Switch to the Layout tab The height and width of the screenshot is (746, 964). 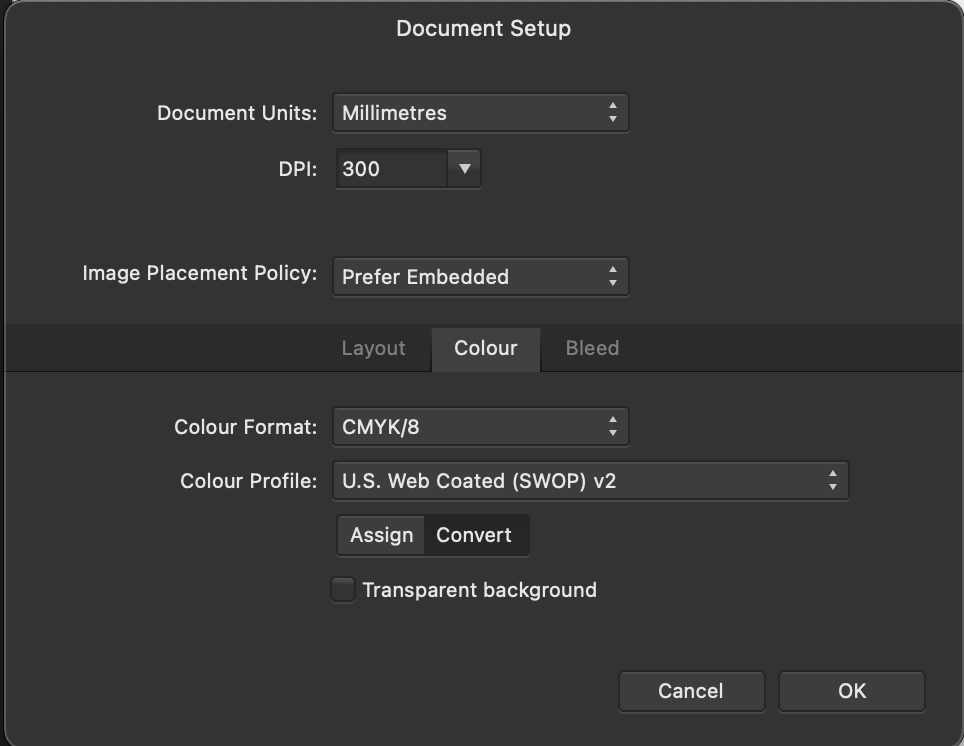click(372, 348)
